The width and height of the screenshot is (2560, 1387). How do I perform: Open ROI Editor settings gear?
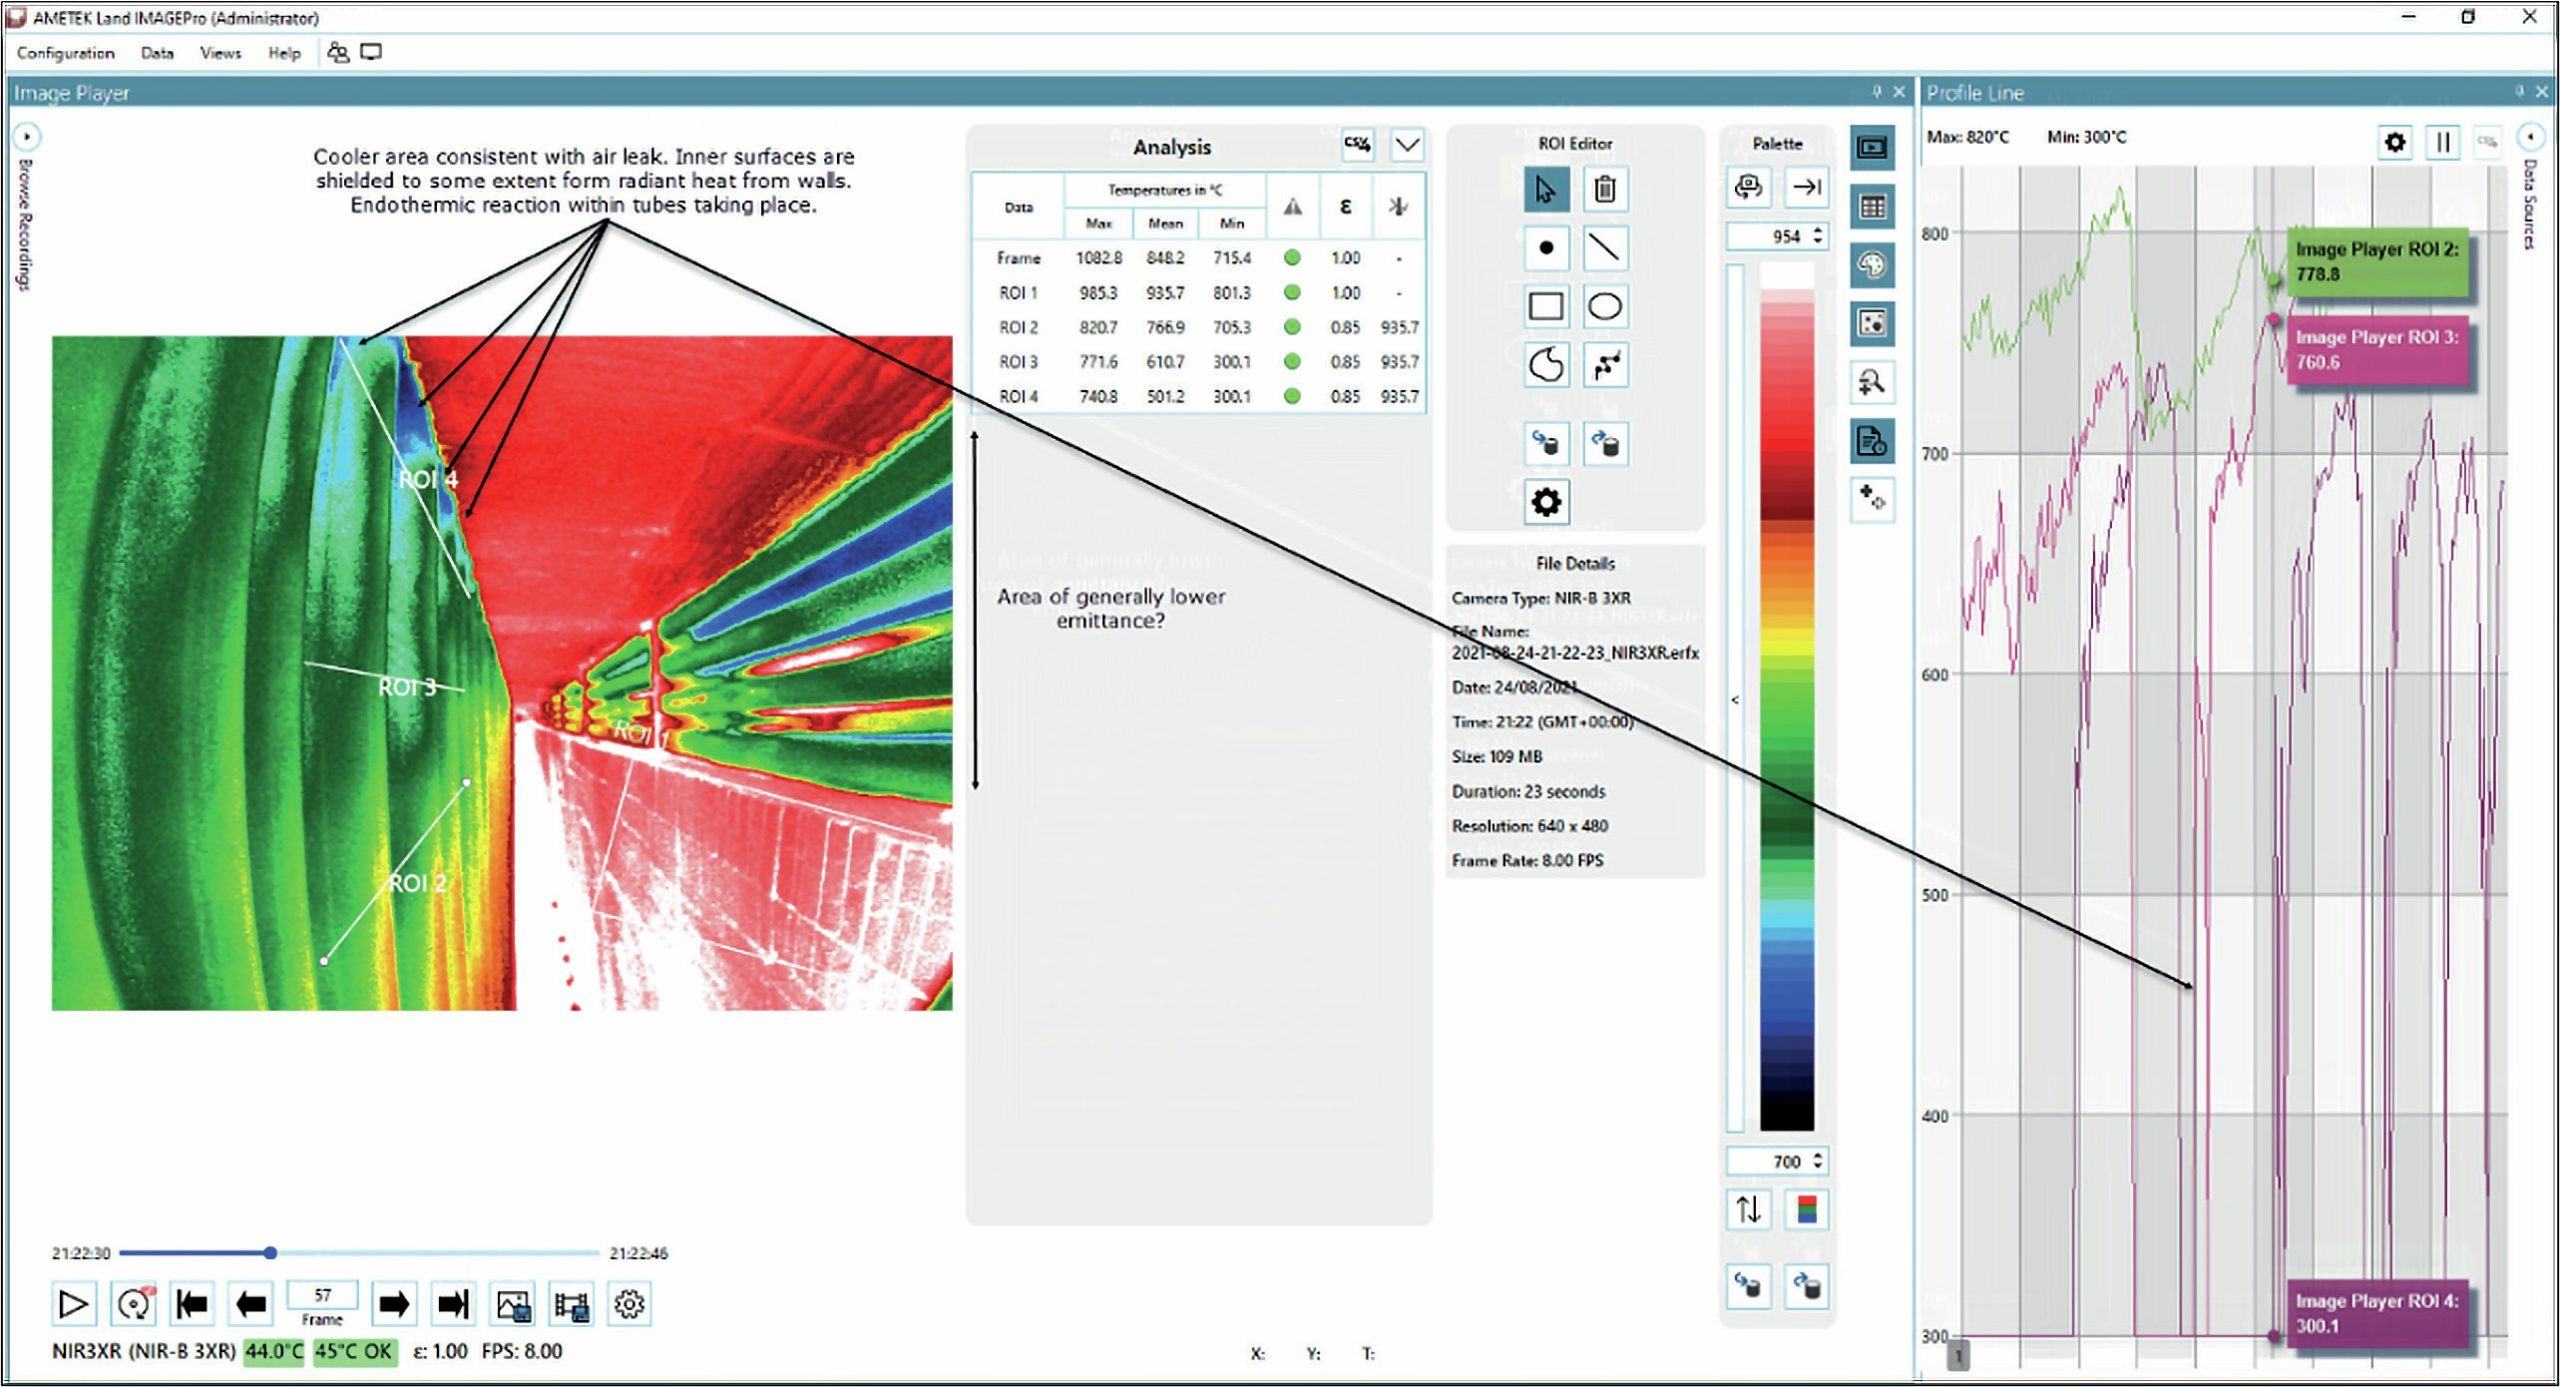pyautogui.click(x=1546, y=501)
